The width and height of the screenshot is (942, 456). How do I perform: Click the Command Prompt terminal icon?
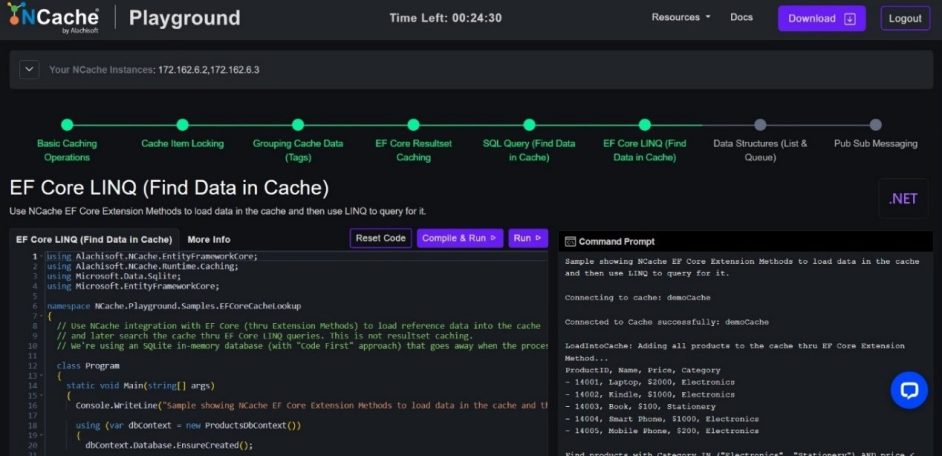pyautogui.click(x=570, y=242)
